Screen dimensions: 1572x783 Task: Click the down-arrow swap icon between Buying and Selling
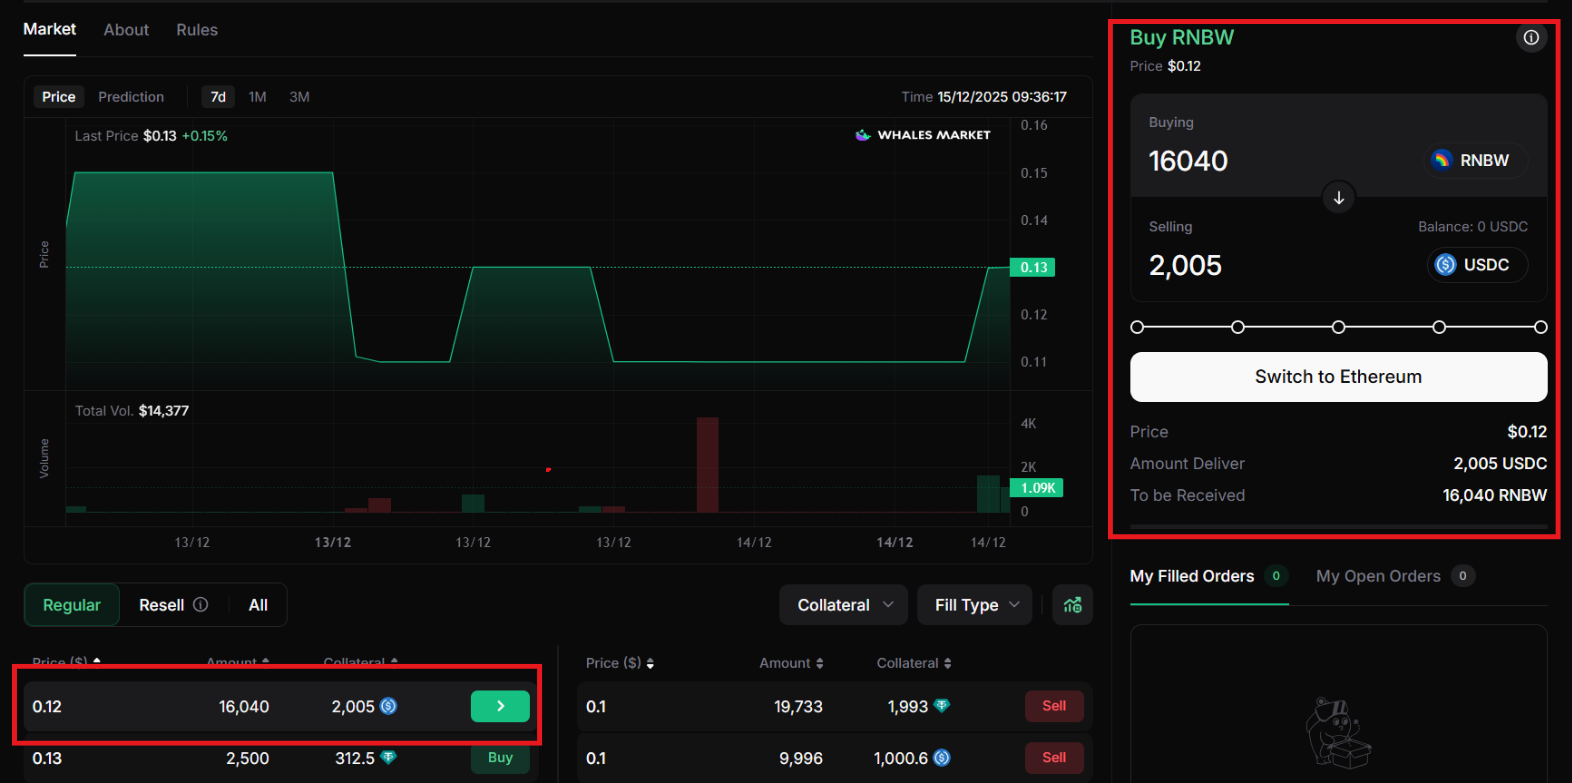(1339, 197)
